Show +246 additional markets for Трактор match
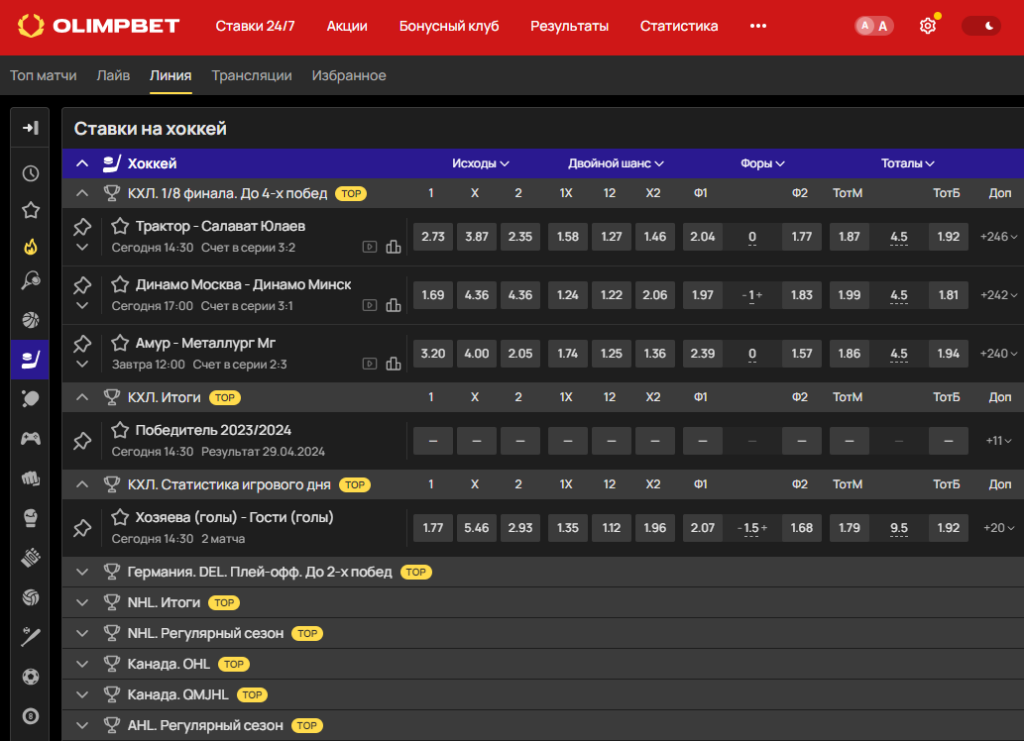Image resolution: width=1024 pixels, height=741 pixels. (x=999, y=236)
